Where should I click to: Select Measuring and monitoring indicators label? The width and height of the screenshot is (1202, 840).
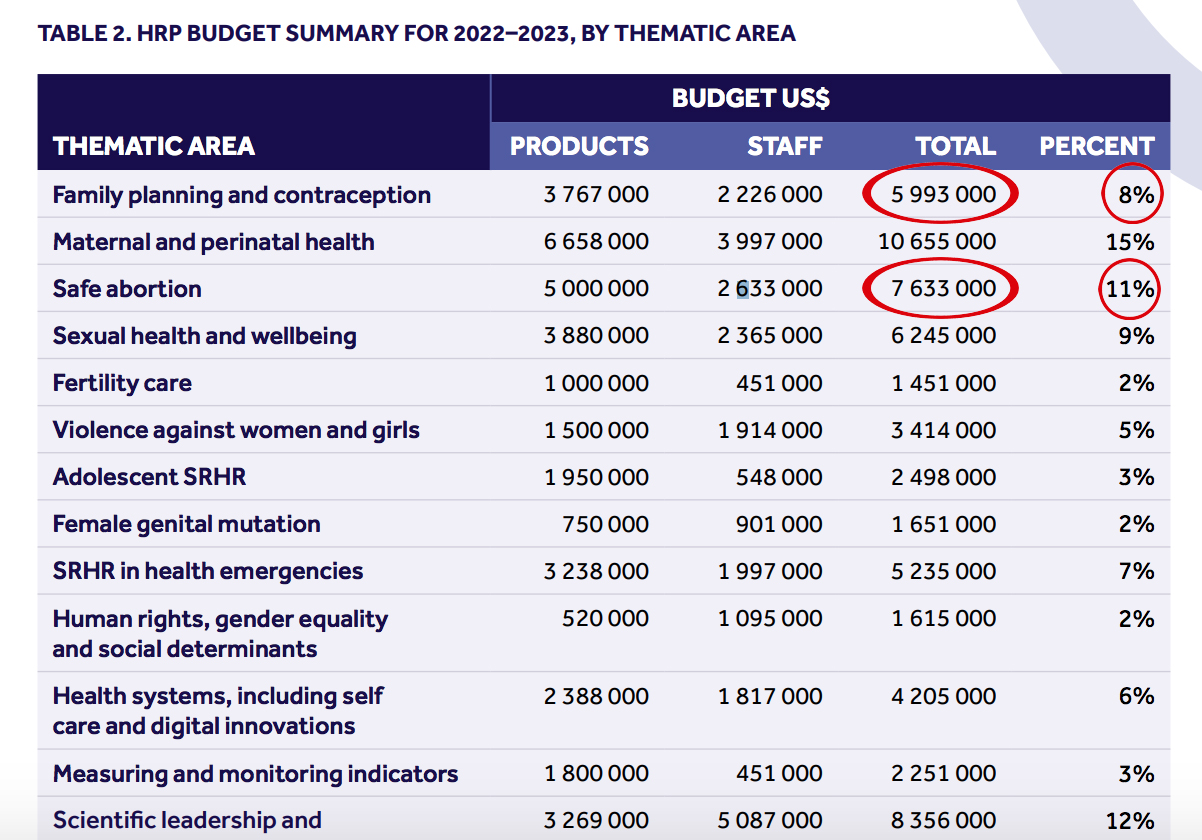(255, 774)
